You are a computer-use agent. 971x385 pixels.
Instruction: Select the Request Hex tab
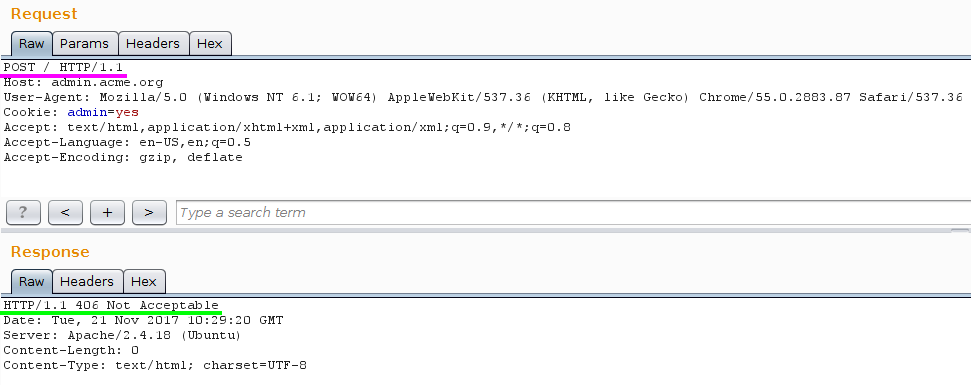(x=210, y=44)
